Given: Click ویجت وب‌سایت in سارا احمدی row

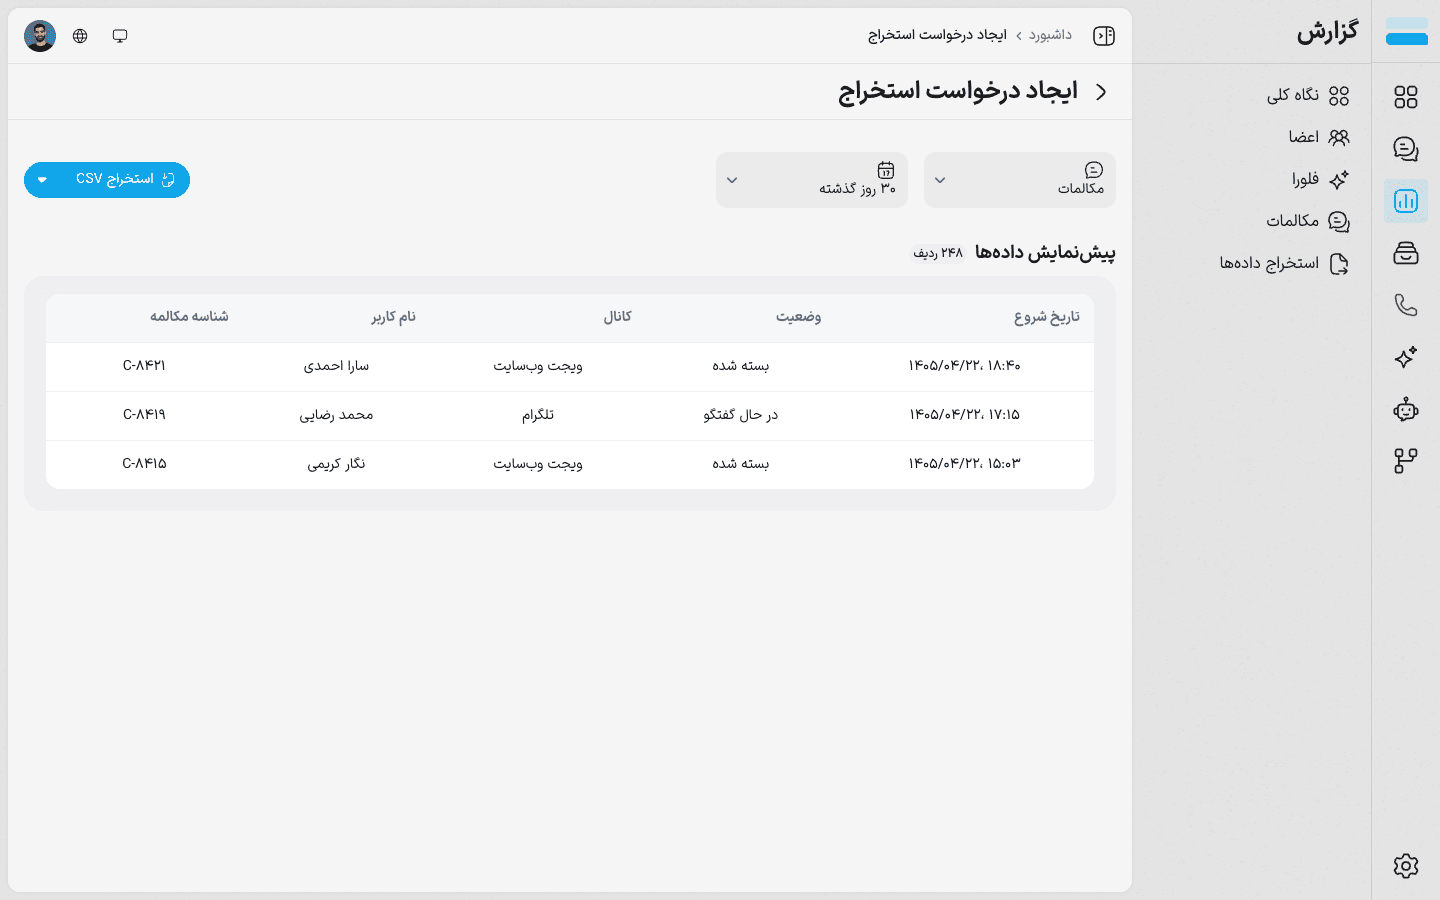Looking at the screenshot, I should coord(538,366).
